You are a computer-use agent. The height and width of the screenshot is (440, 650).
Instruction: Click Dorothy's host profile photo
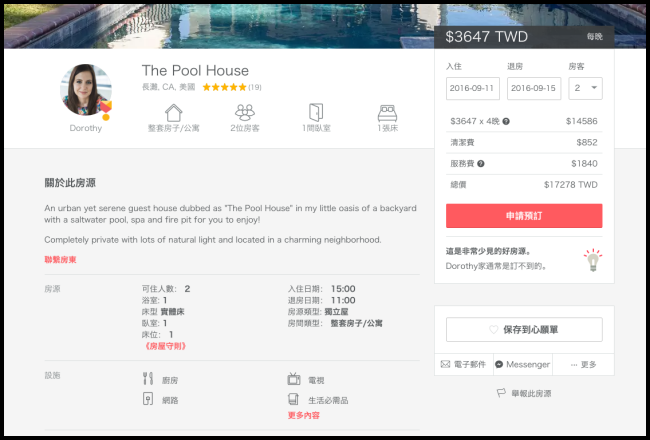[x=86, y=91]
